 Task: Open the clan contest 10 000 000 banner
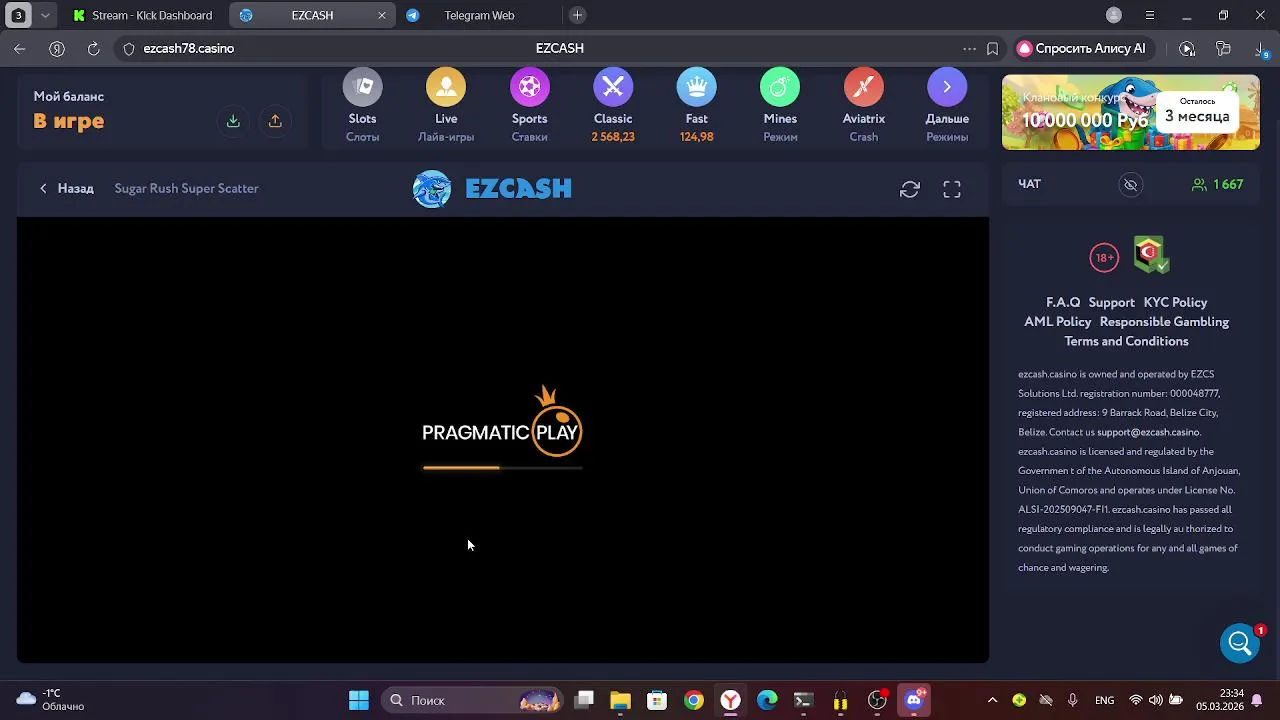[x=1131, y=112]
